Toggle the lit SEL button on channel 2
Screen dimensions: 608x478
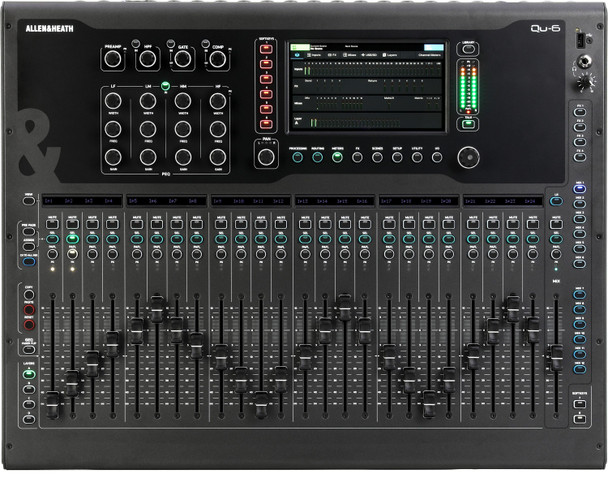point(72,239)
